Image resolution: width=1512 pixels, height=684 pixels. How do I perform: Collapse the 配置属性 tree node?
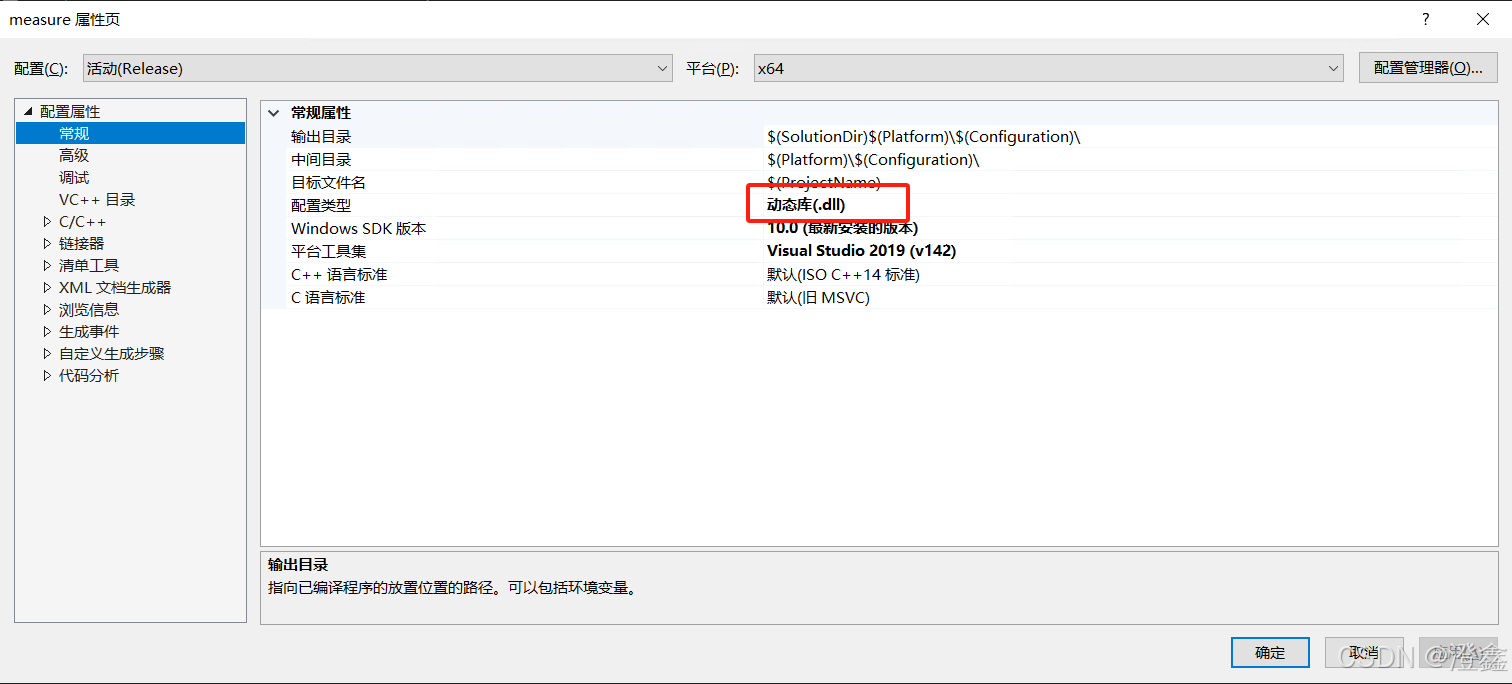coord(28,111)
